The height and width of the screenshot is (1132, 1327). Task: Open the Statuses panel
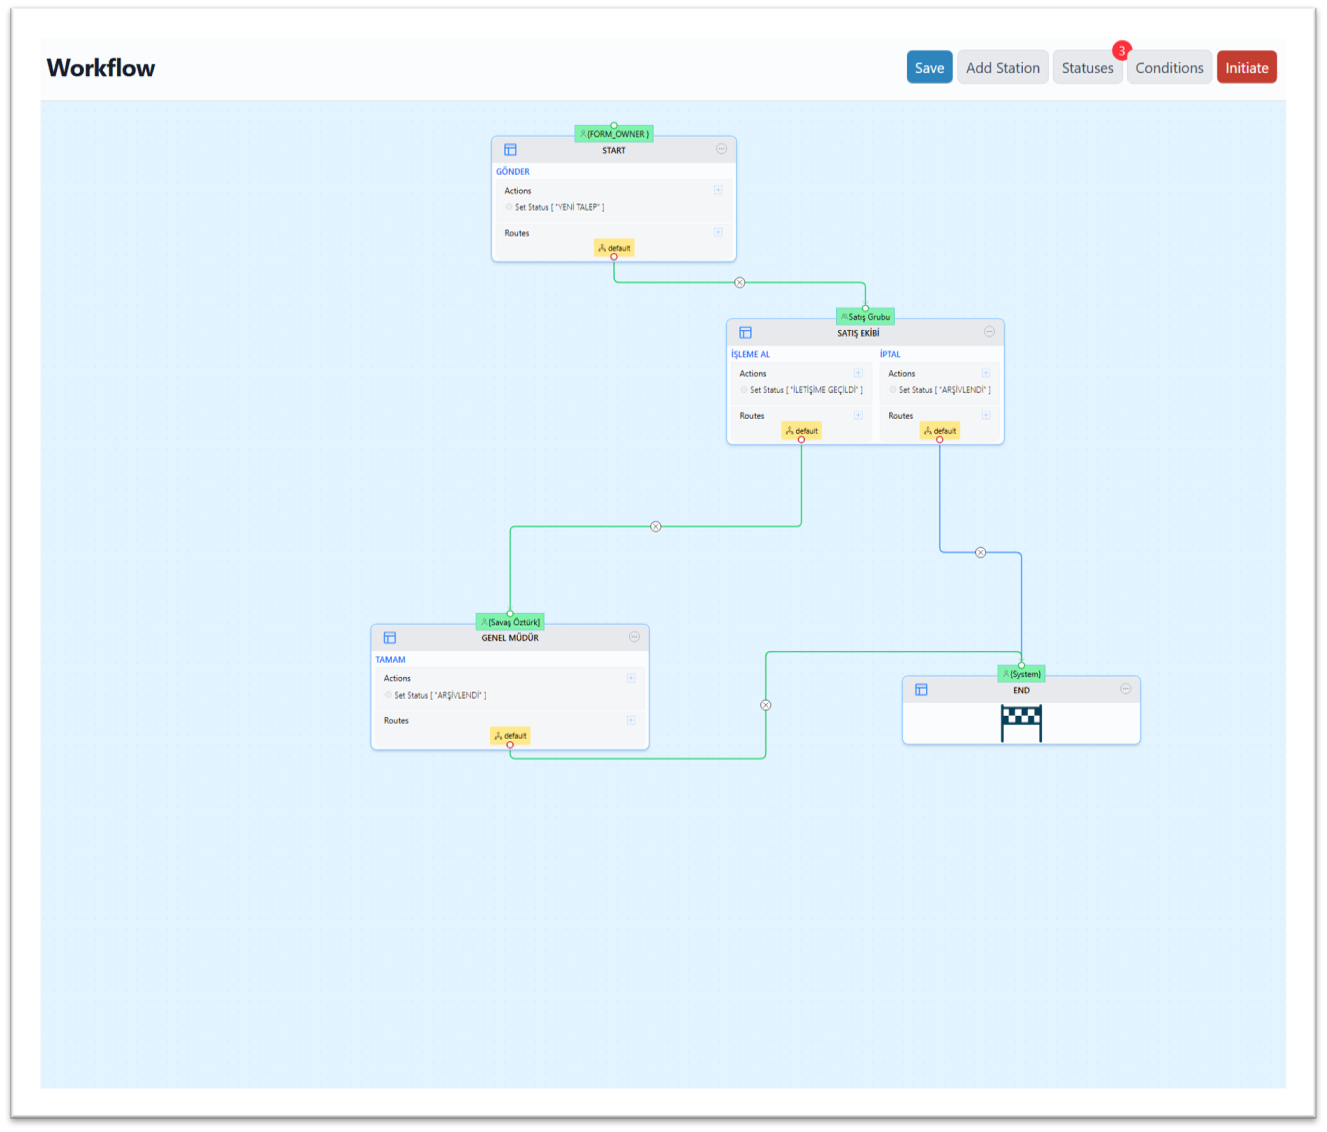1087,68
